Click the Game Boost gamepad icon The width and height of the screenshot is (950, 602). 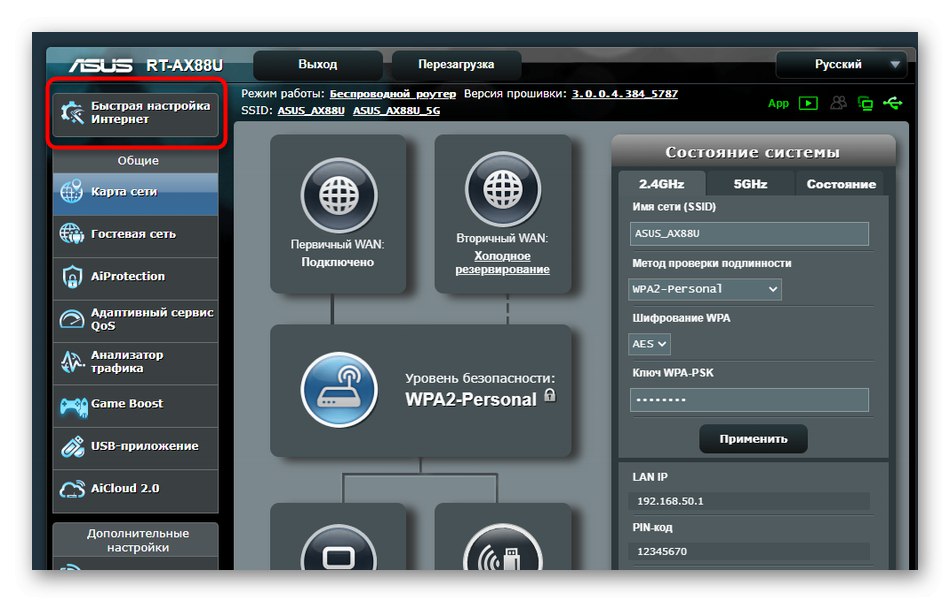click(73, 406)
